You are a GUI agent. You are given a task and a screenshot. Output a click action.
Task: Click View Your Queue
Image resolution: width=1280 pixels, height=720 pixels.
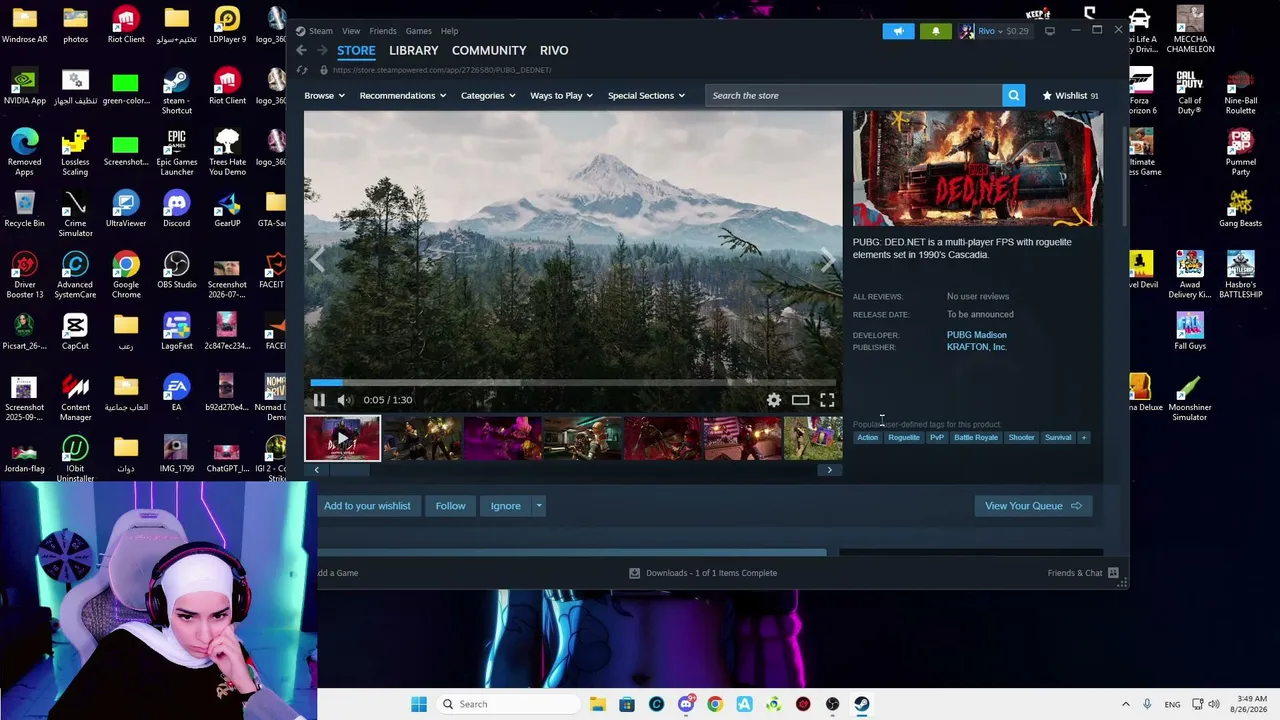1033,506
